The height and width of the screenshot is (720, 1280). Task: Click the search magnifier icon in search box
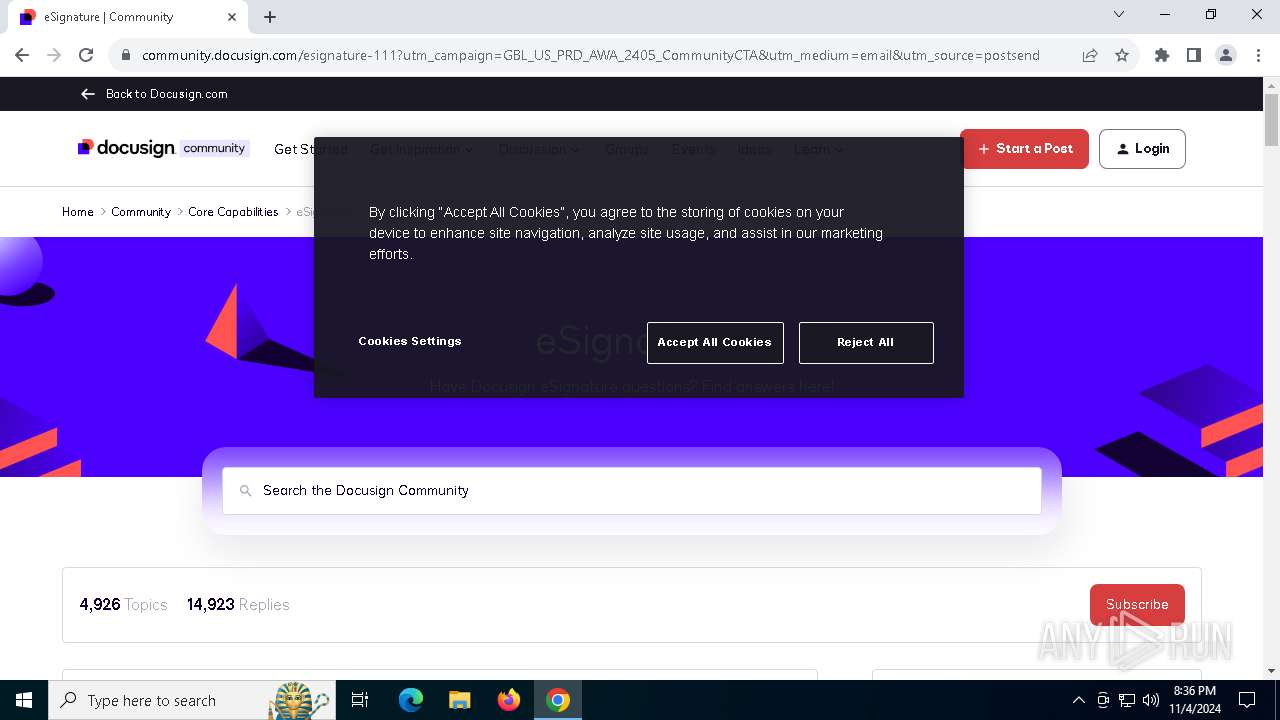coord(245,491)
